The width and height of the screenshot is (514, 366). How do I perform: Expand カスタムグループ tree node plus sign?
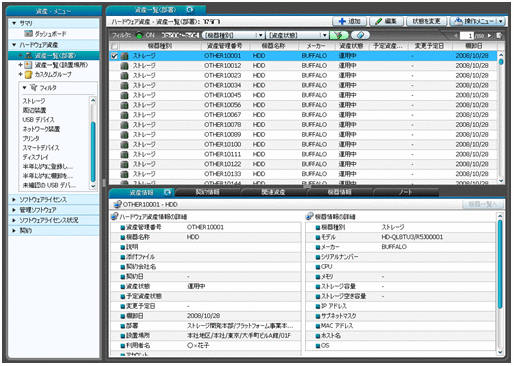tap(21, 74)
